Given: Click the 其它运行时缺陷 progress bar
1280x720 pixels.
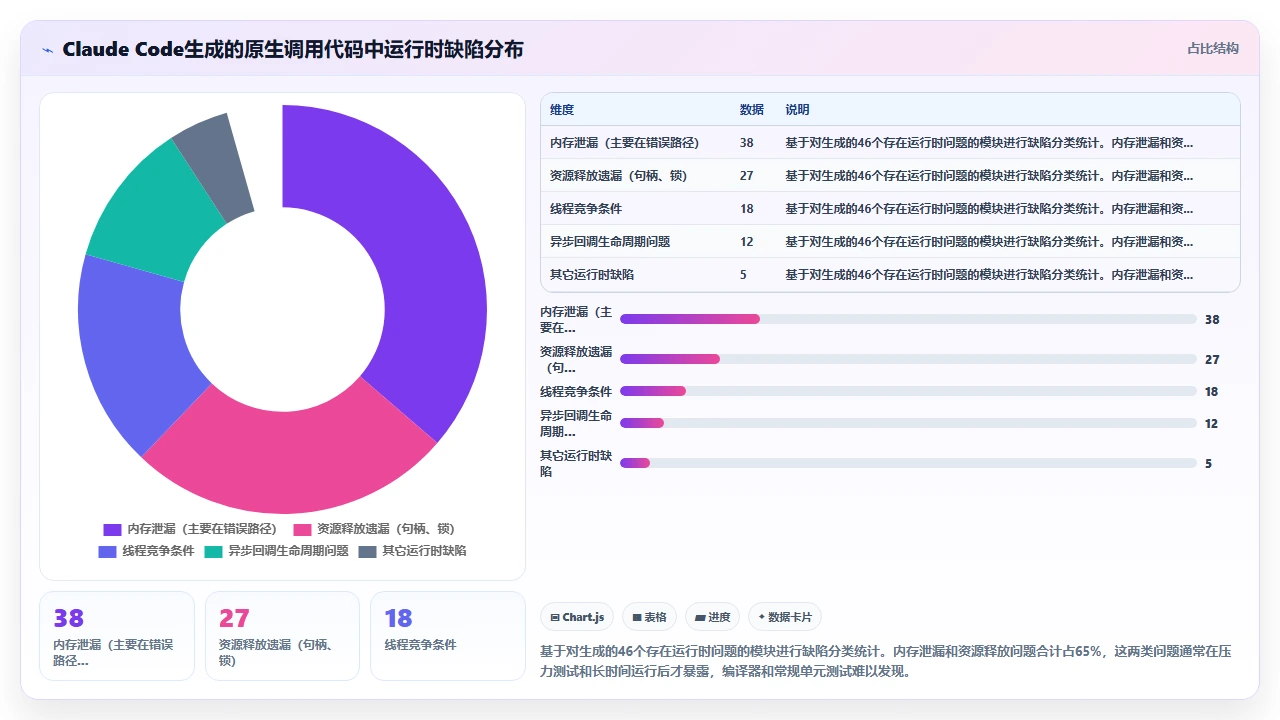Looking at the screenshot, I should tap(908, 463).
